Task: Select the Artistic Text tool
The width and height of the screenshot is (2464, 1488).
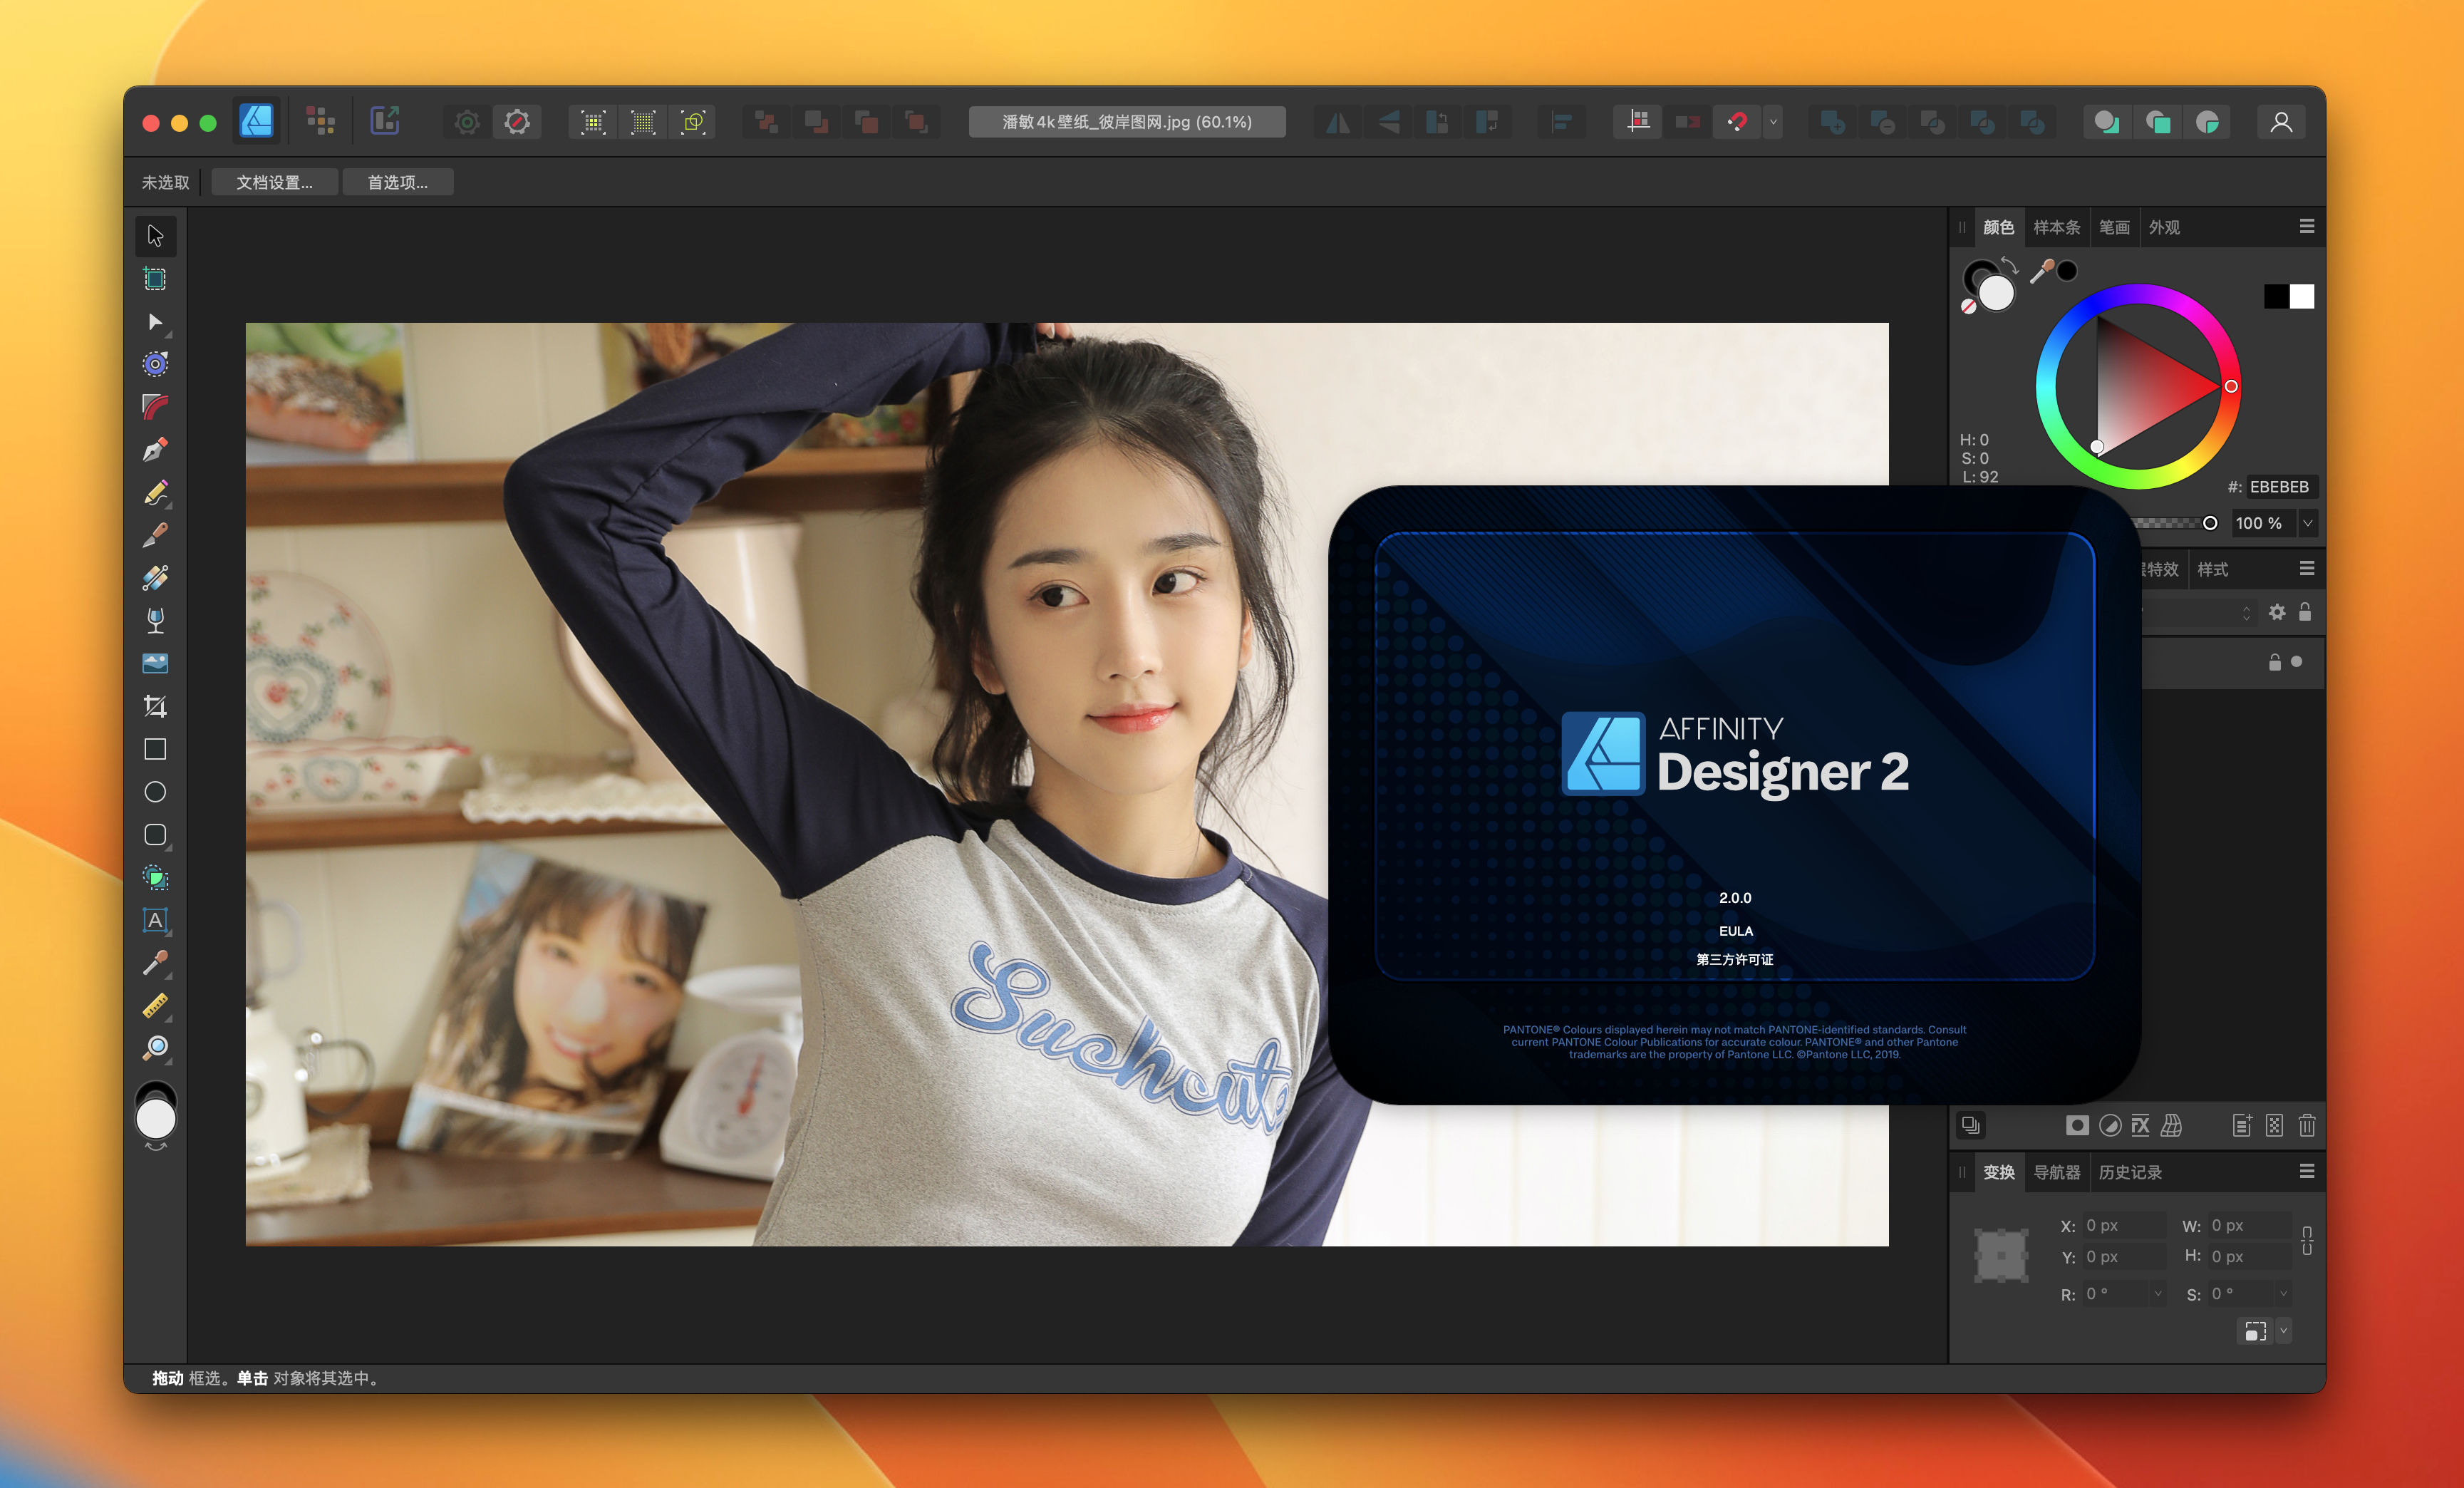Action: coord(155,920)
